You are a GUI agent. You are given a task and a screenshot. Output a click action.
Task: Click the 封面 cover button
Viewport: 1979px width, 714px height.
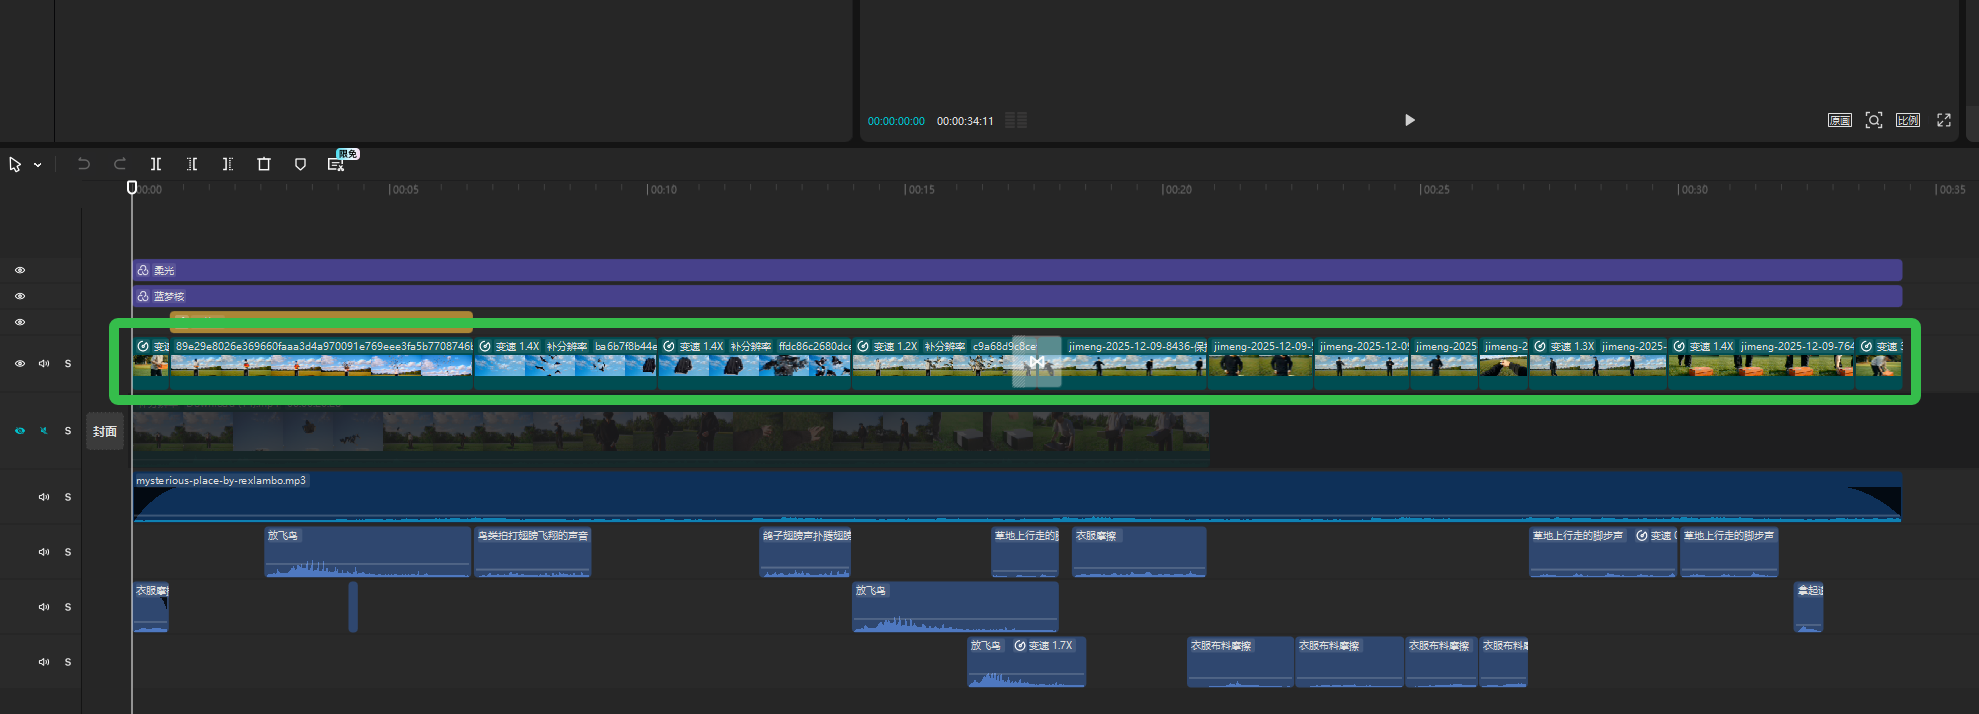click(x=105, y=431)
